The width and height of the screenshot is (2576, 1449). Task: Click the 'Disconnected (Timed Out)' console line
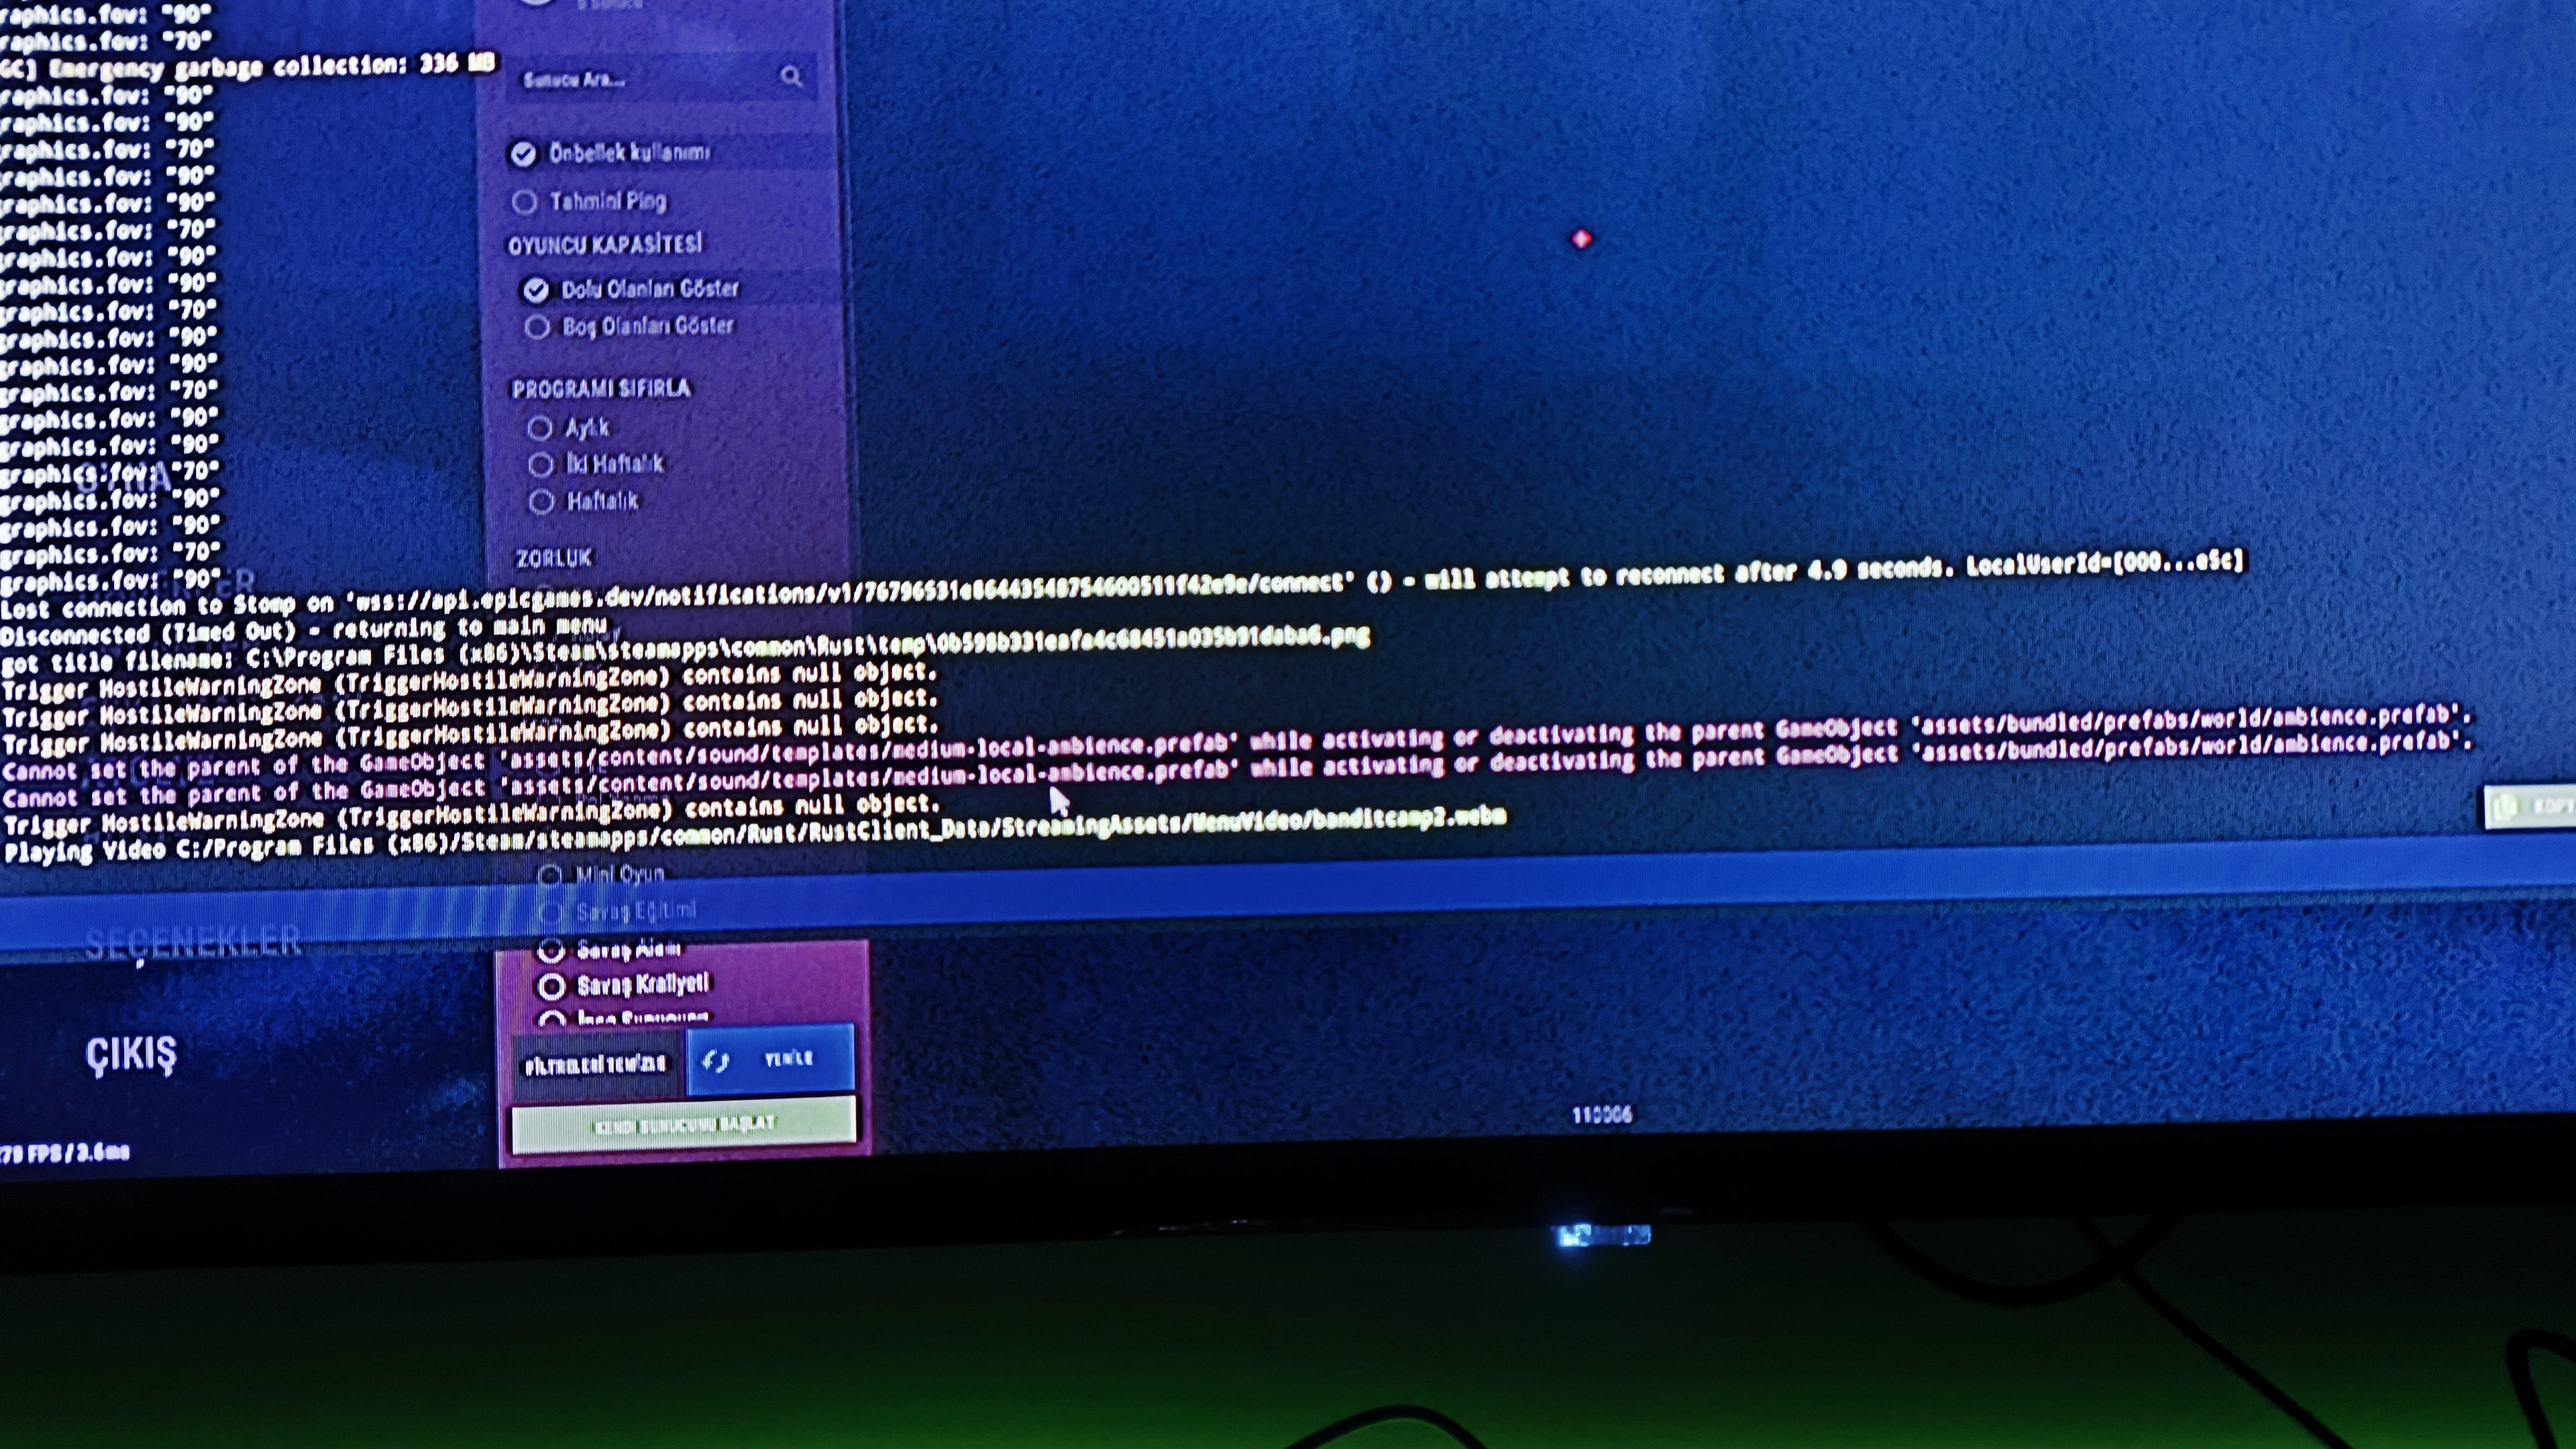(304, 631)
